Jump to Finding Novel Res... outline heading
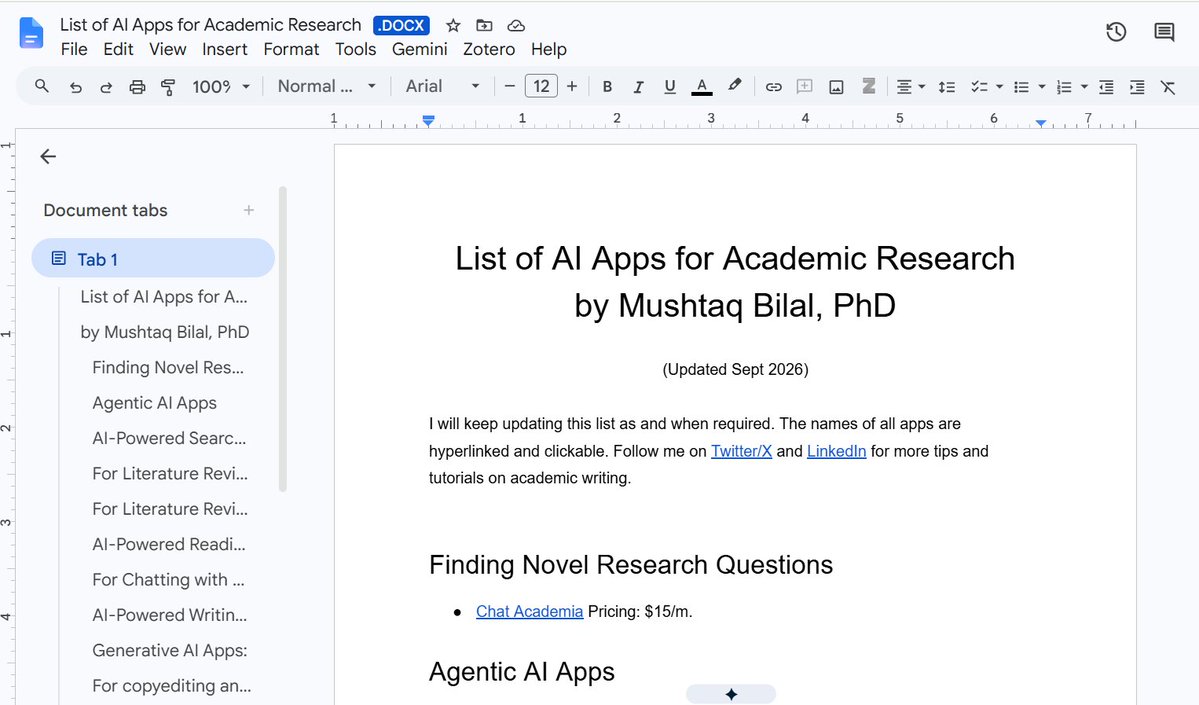The width and height of the screenshot is (1199, 705). [167, 367]
